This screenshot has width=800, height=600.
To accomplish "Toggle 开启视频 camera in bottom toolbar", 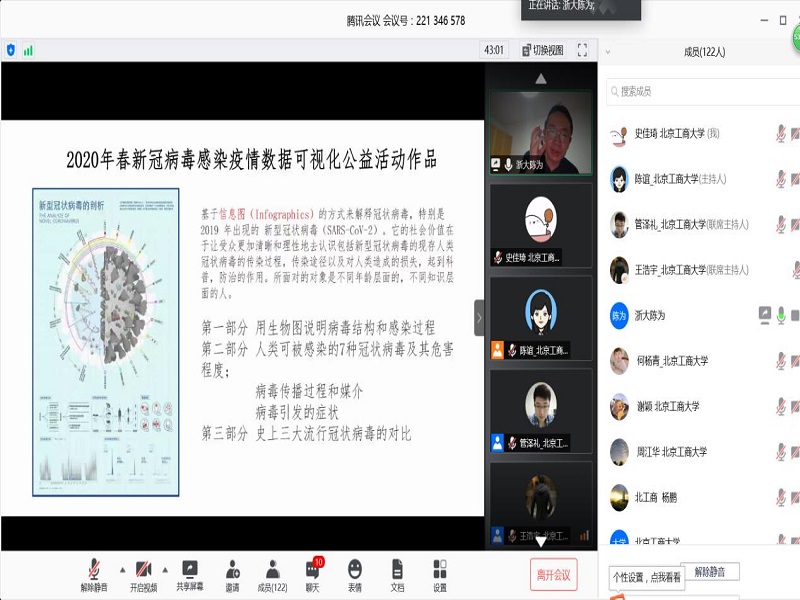I will [x=144, y=574].
